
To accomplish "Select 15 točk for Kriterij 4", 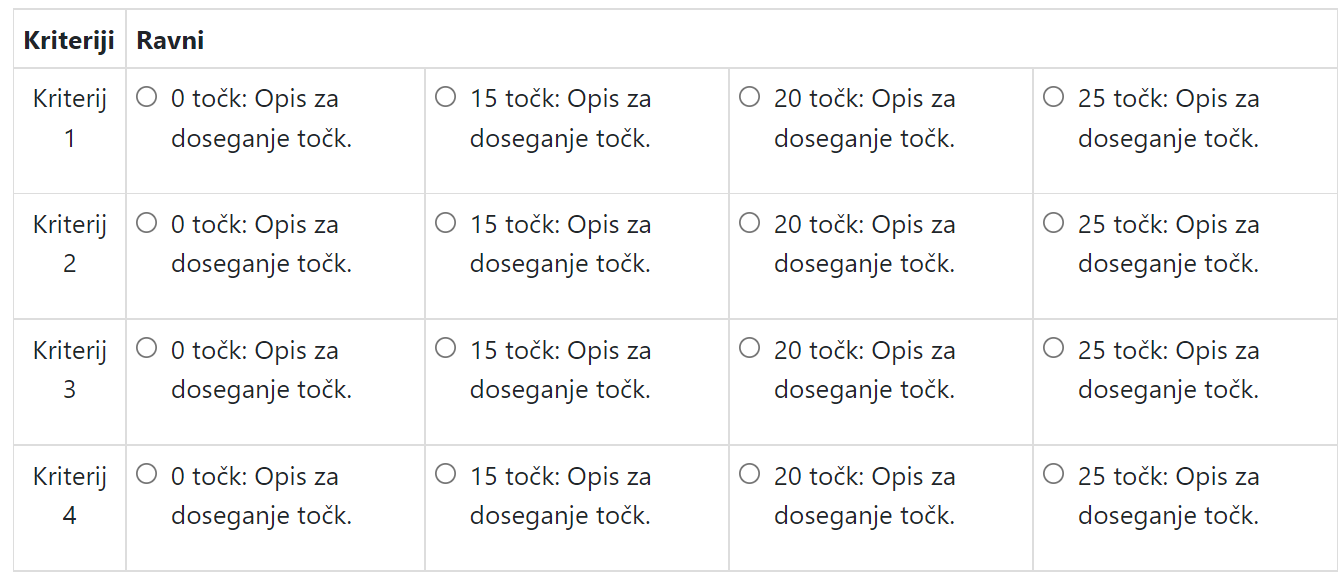I will point(446,474).
